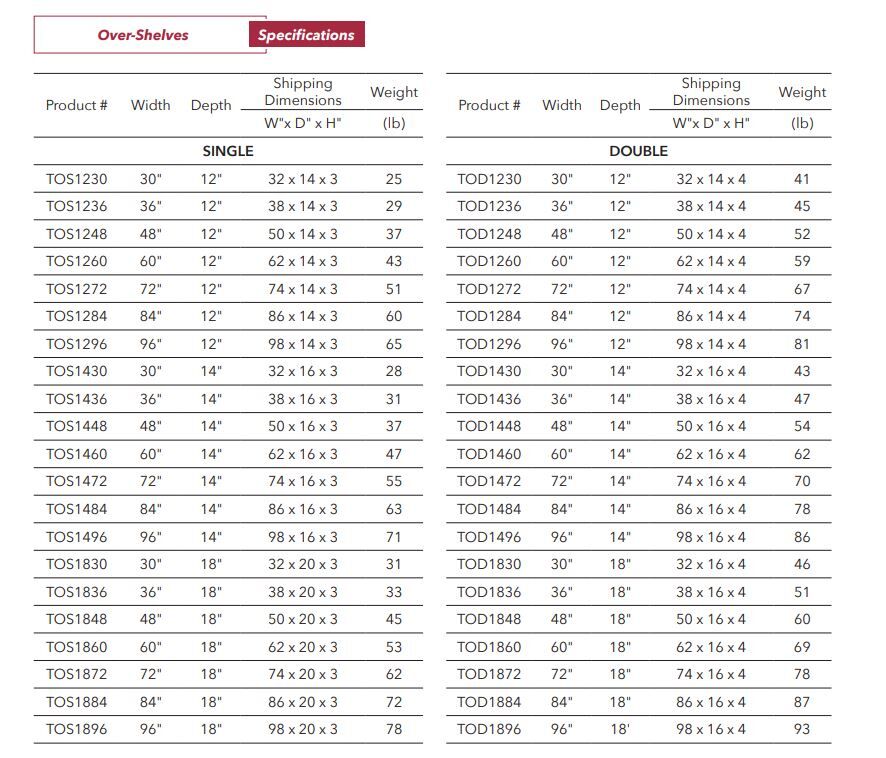
Task: Select the Over-Shelves tab
Action: coord(143,35)
